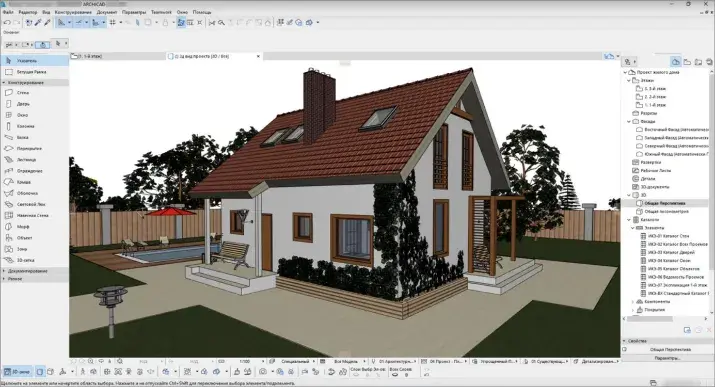The height and width of the screenshot is (387, 715).
Task: Select the Колонна (Column) tool
Action: point(35,126)
